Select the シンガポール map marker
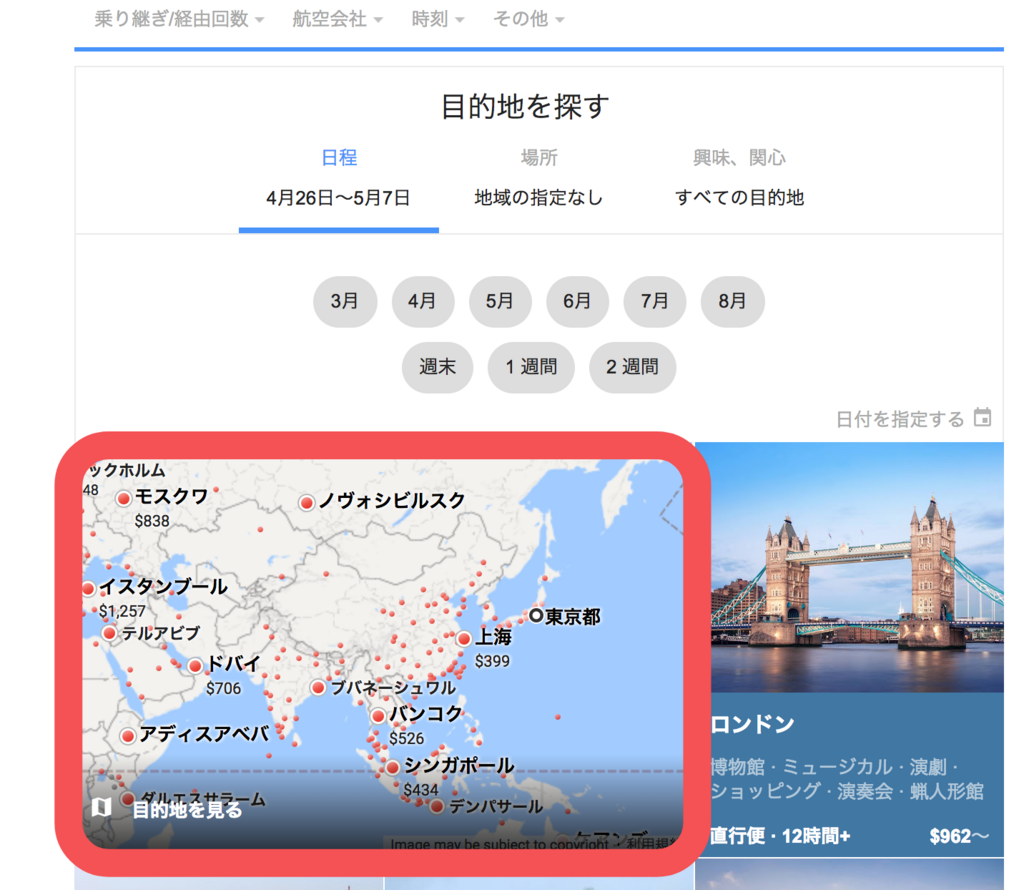 tap(392, 767)
